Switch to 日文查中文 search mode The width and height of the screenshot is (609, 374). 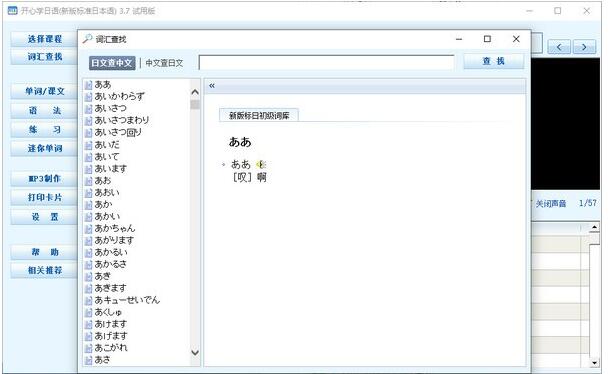(112, 63)
